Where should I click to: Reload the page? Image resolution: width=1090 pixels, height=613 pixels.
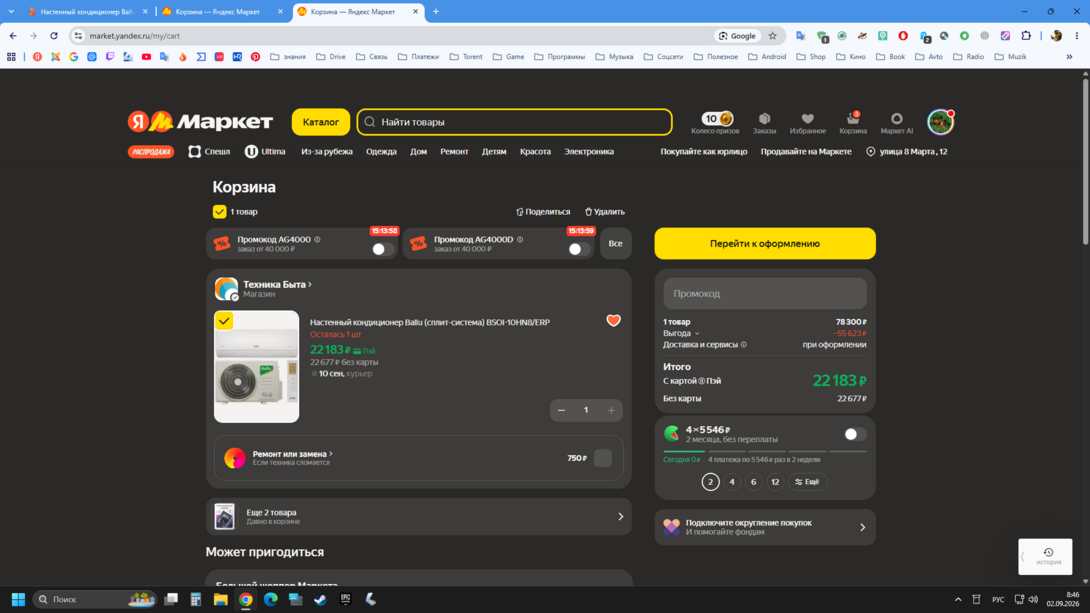click(x=54, y=35)
